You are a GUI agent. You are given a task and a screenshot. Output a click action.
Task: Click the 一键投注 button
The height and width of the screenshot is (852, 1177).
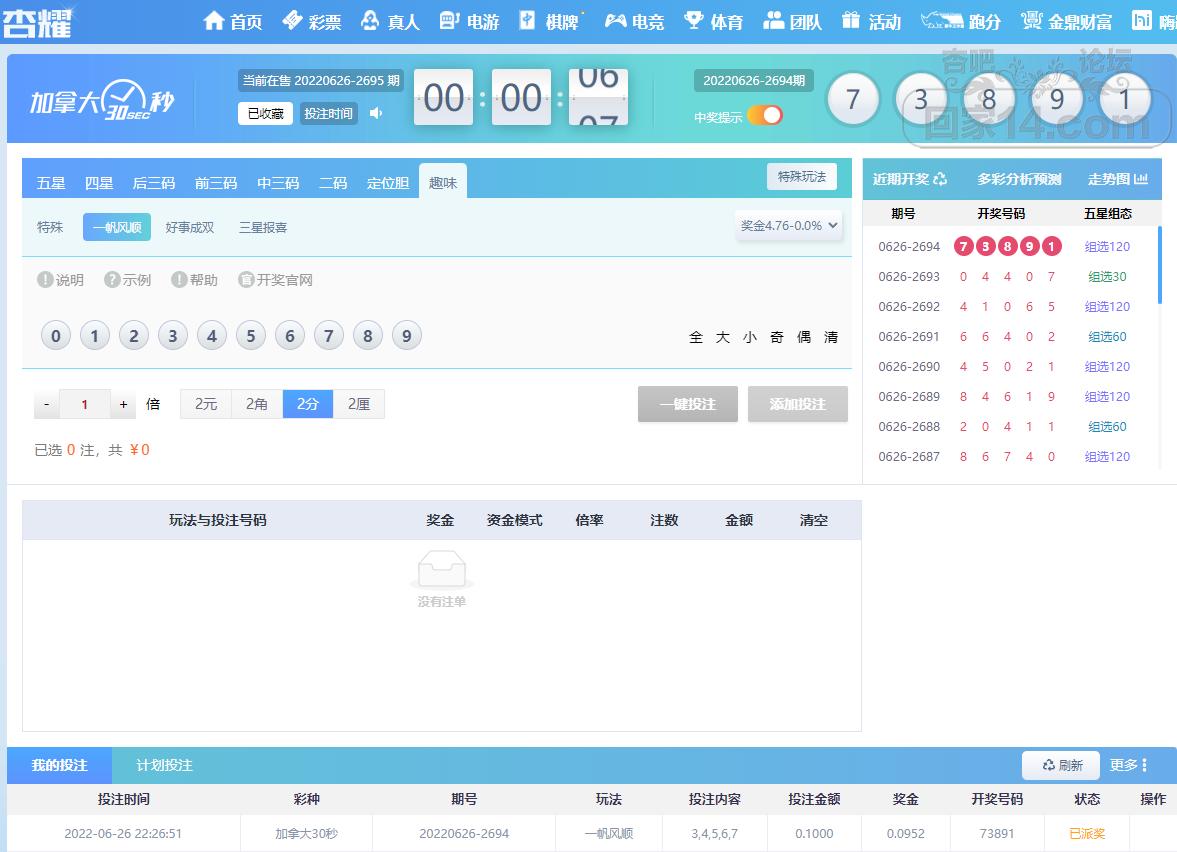point(687,404)
